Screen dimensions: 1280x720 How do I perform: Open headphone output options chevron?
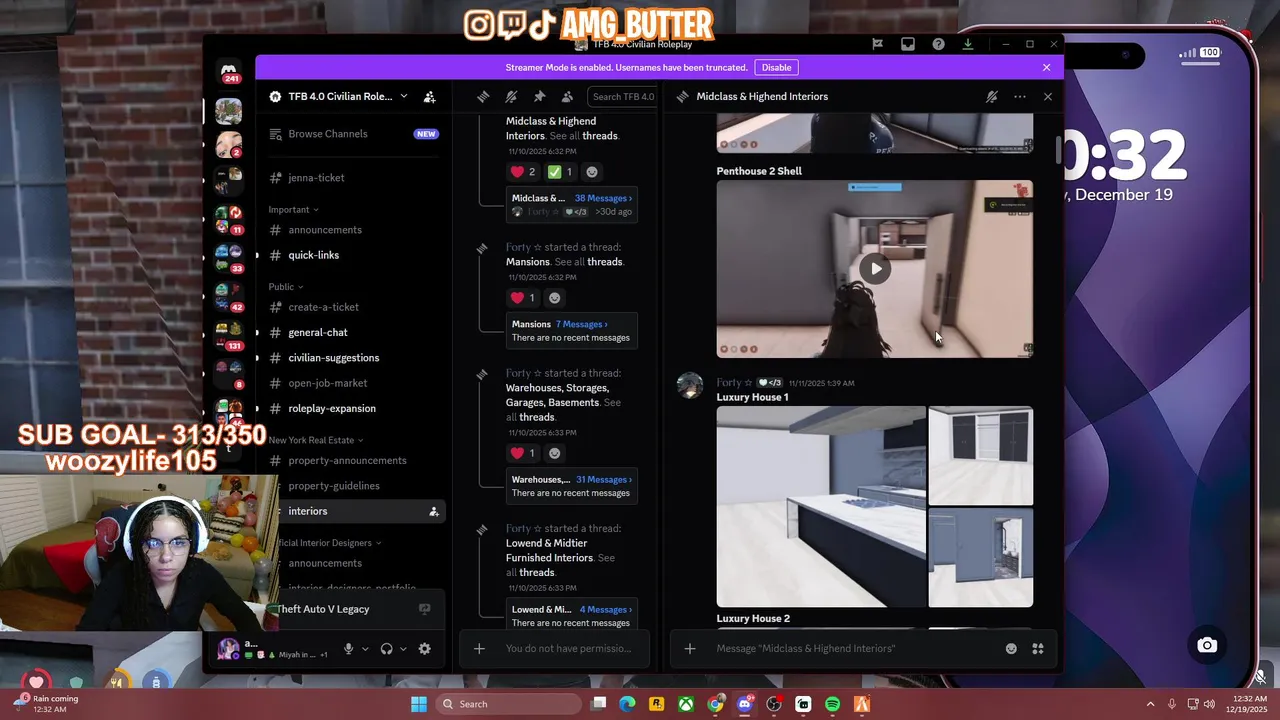tap(403, 649)
